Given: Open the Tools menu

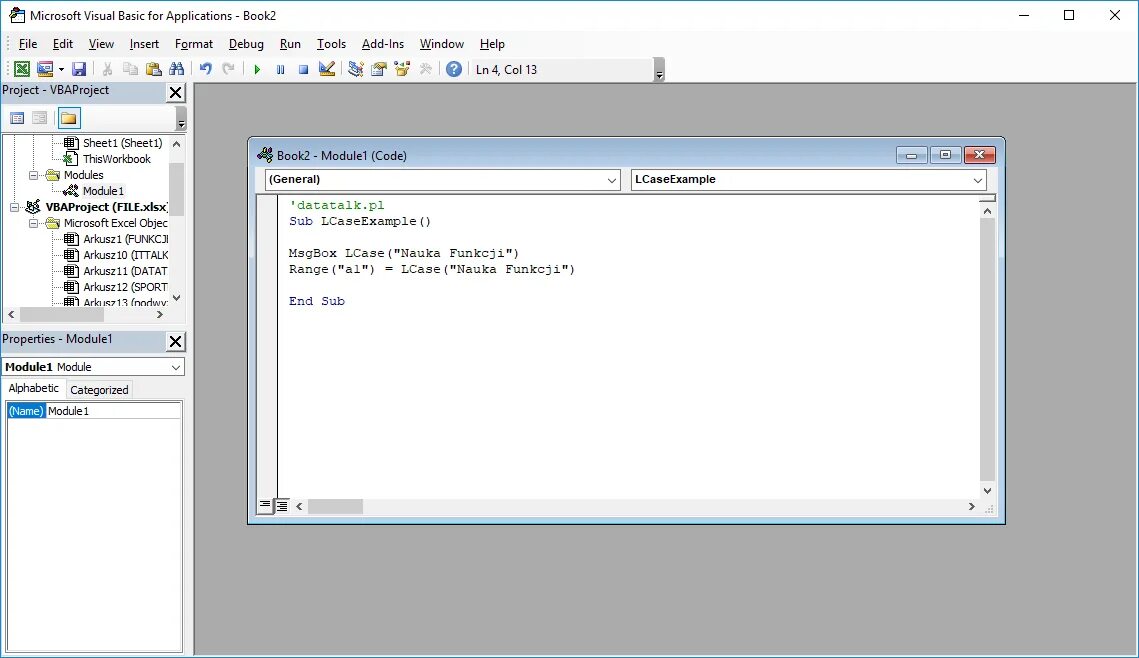Looking at the screenshot, I should (x=331, y=44).
